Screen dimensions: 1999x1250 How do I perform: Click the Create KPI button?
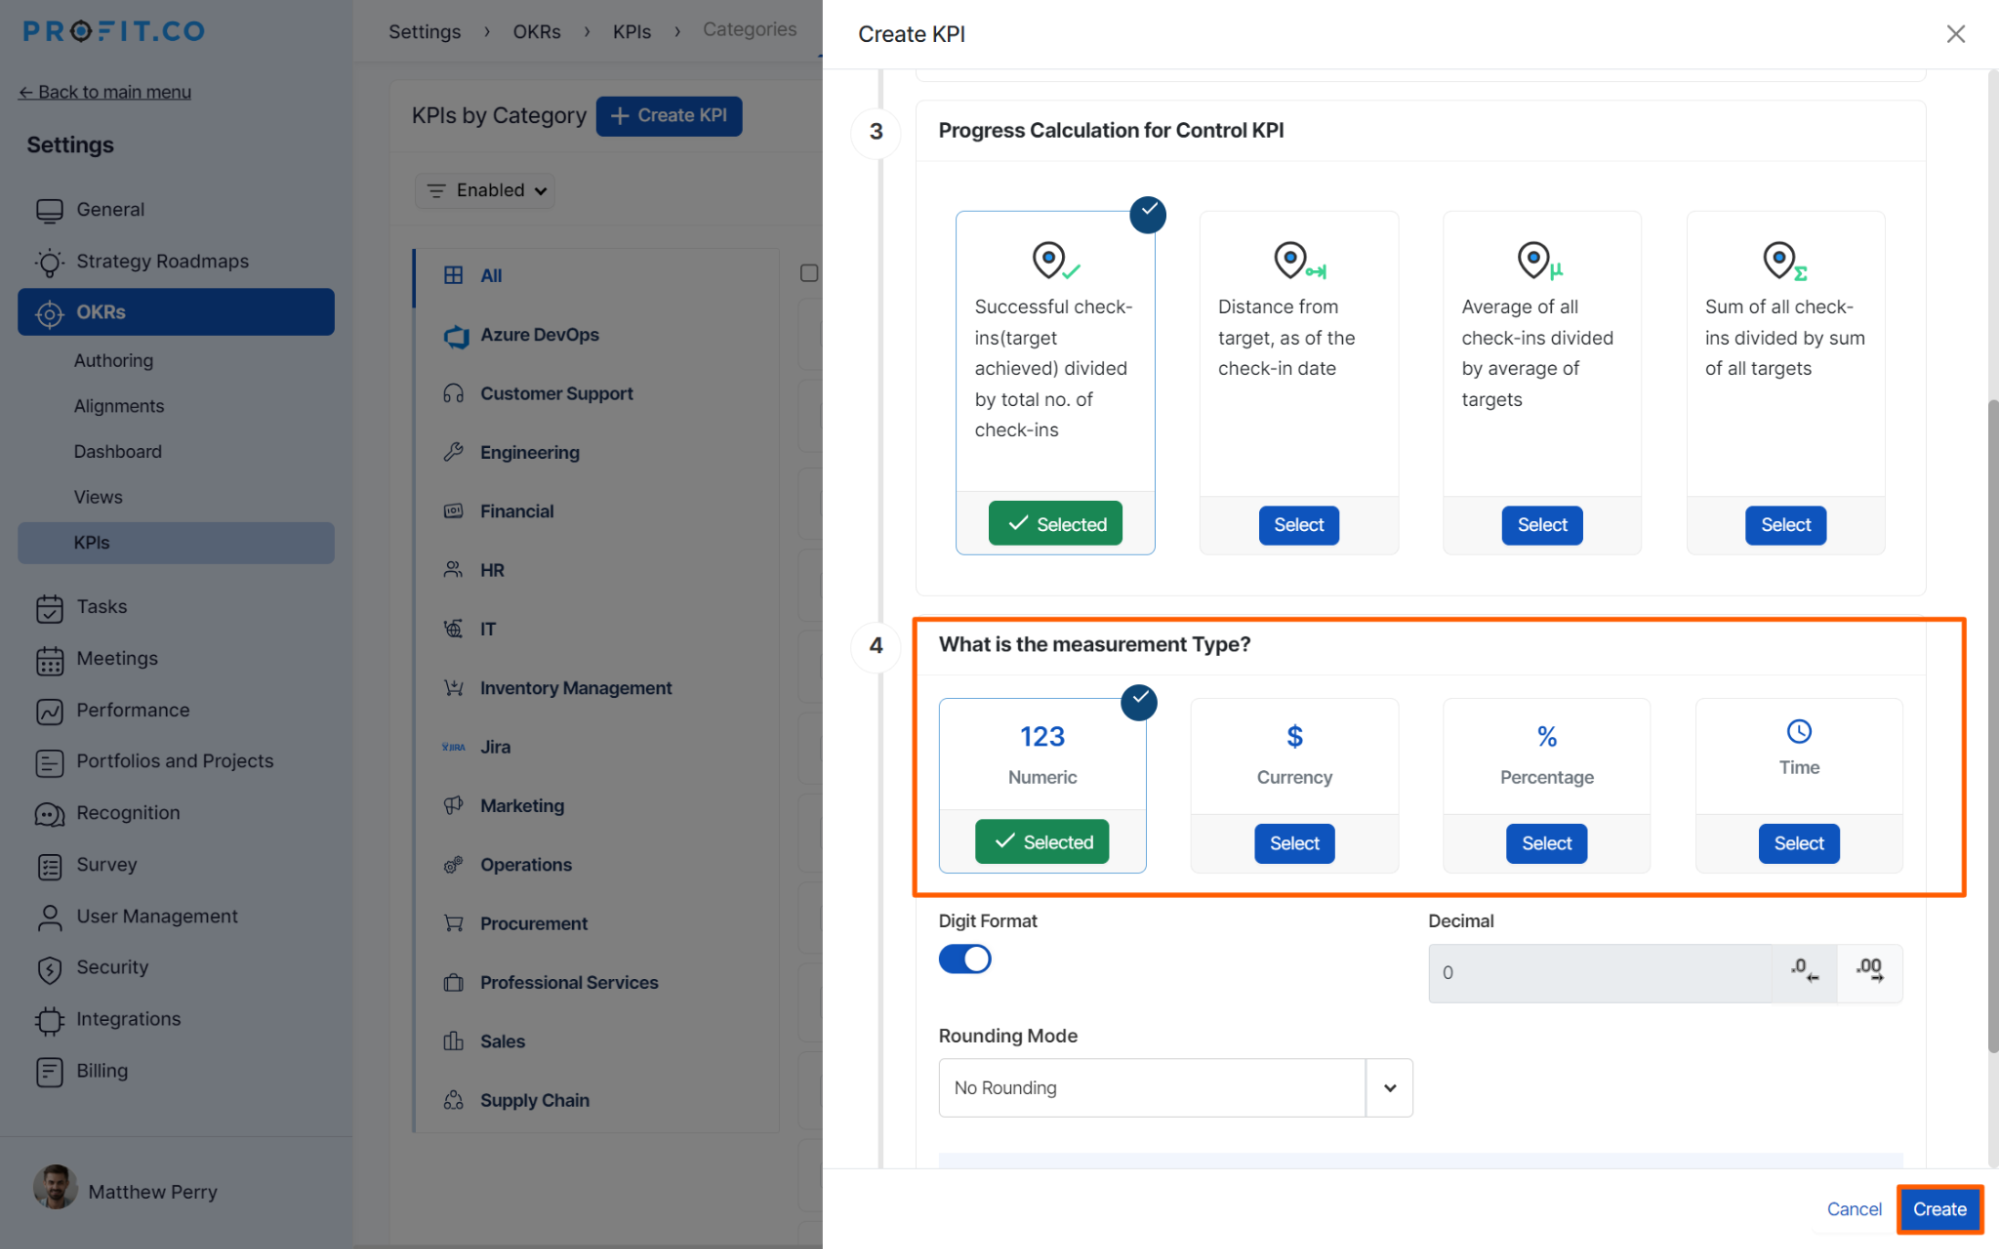[669, 116]
